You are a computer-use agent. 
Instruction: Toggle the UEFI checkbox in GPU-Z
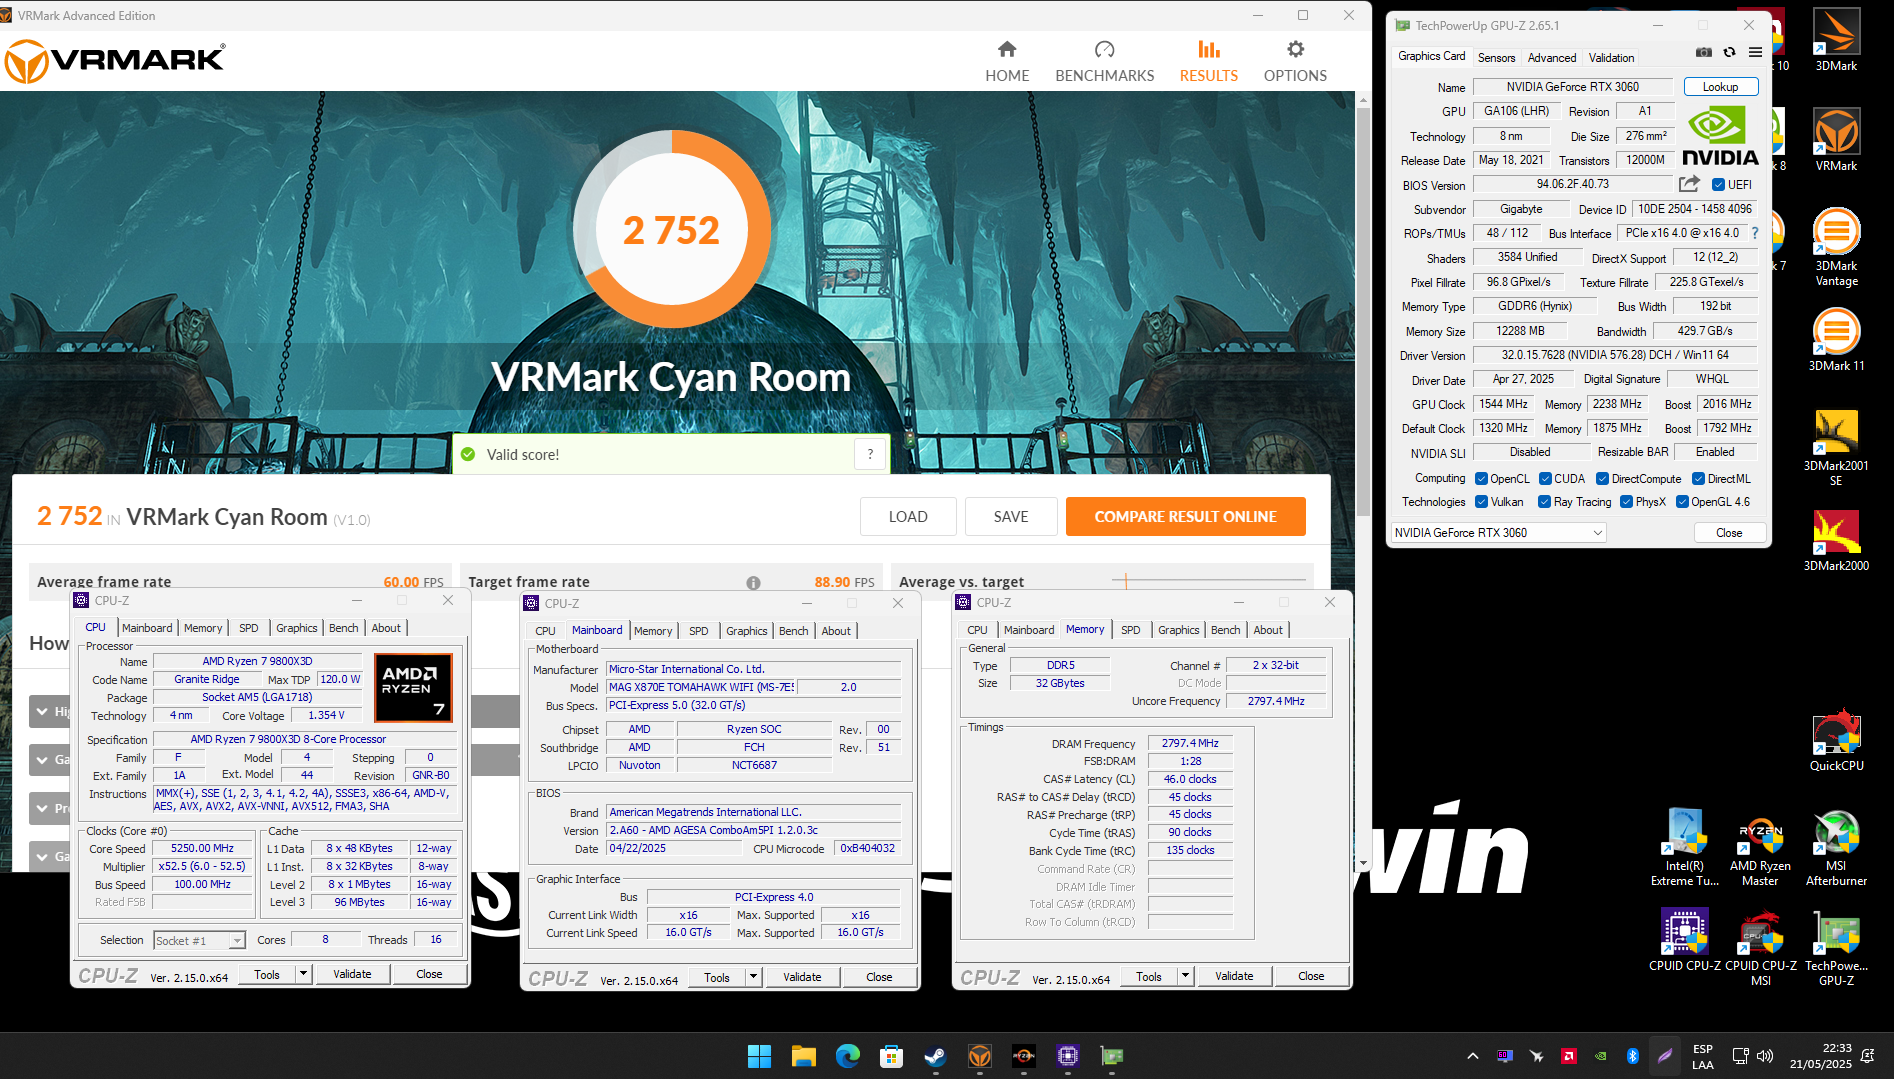pyautogui.click(x=1718, y=185)
